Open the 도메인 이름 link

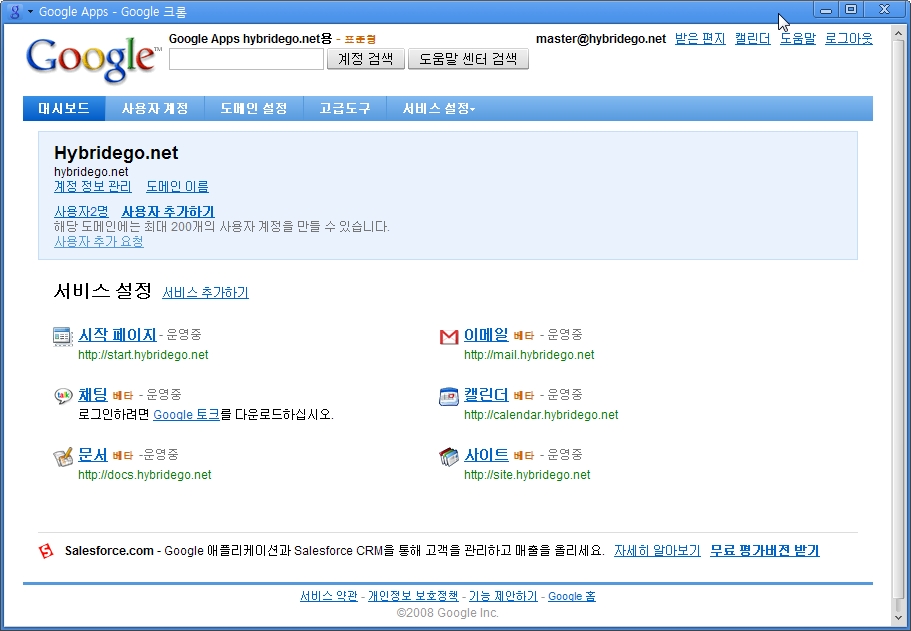[x=177, y=187]
